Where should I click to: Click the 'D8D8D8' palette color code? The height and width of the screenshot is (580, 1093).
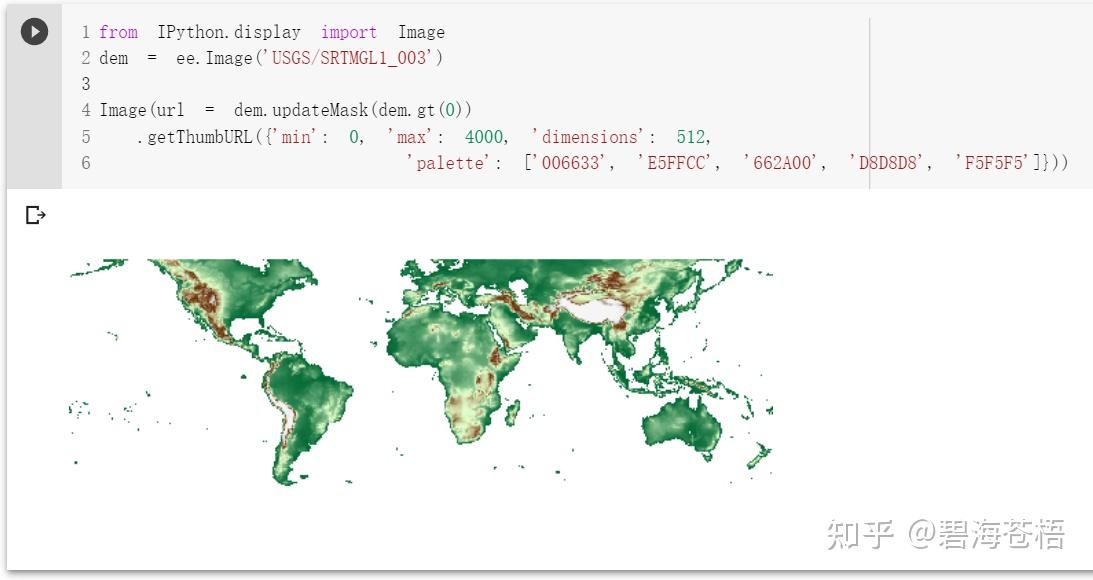click(x=887, y=163)
